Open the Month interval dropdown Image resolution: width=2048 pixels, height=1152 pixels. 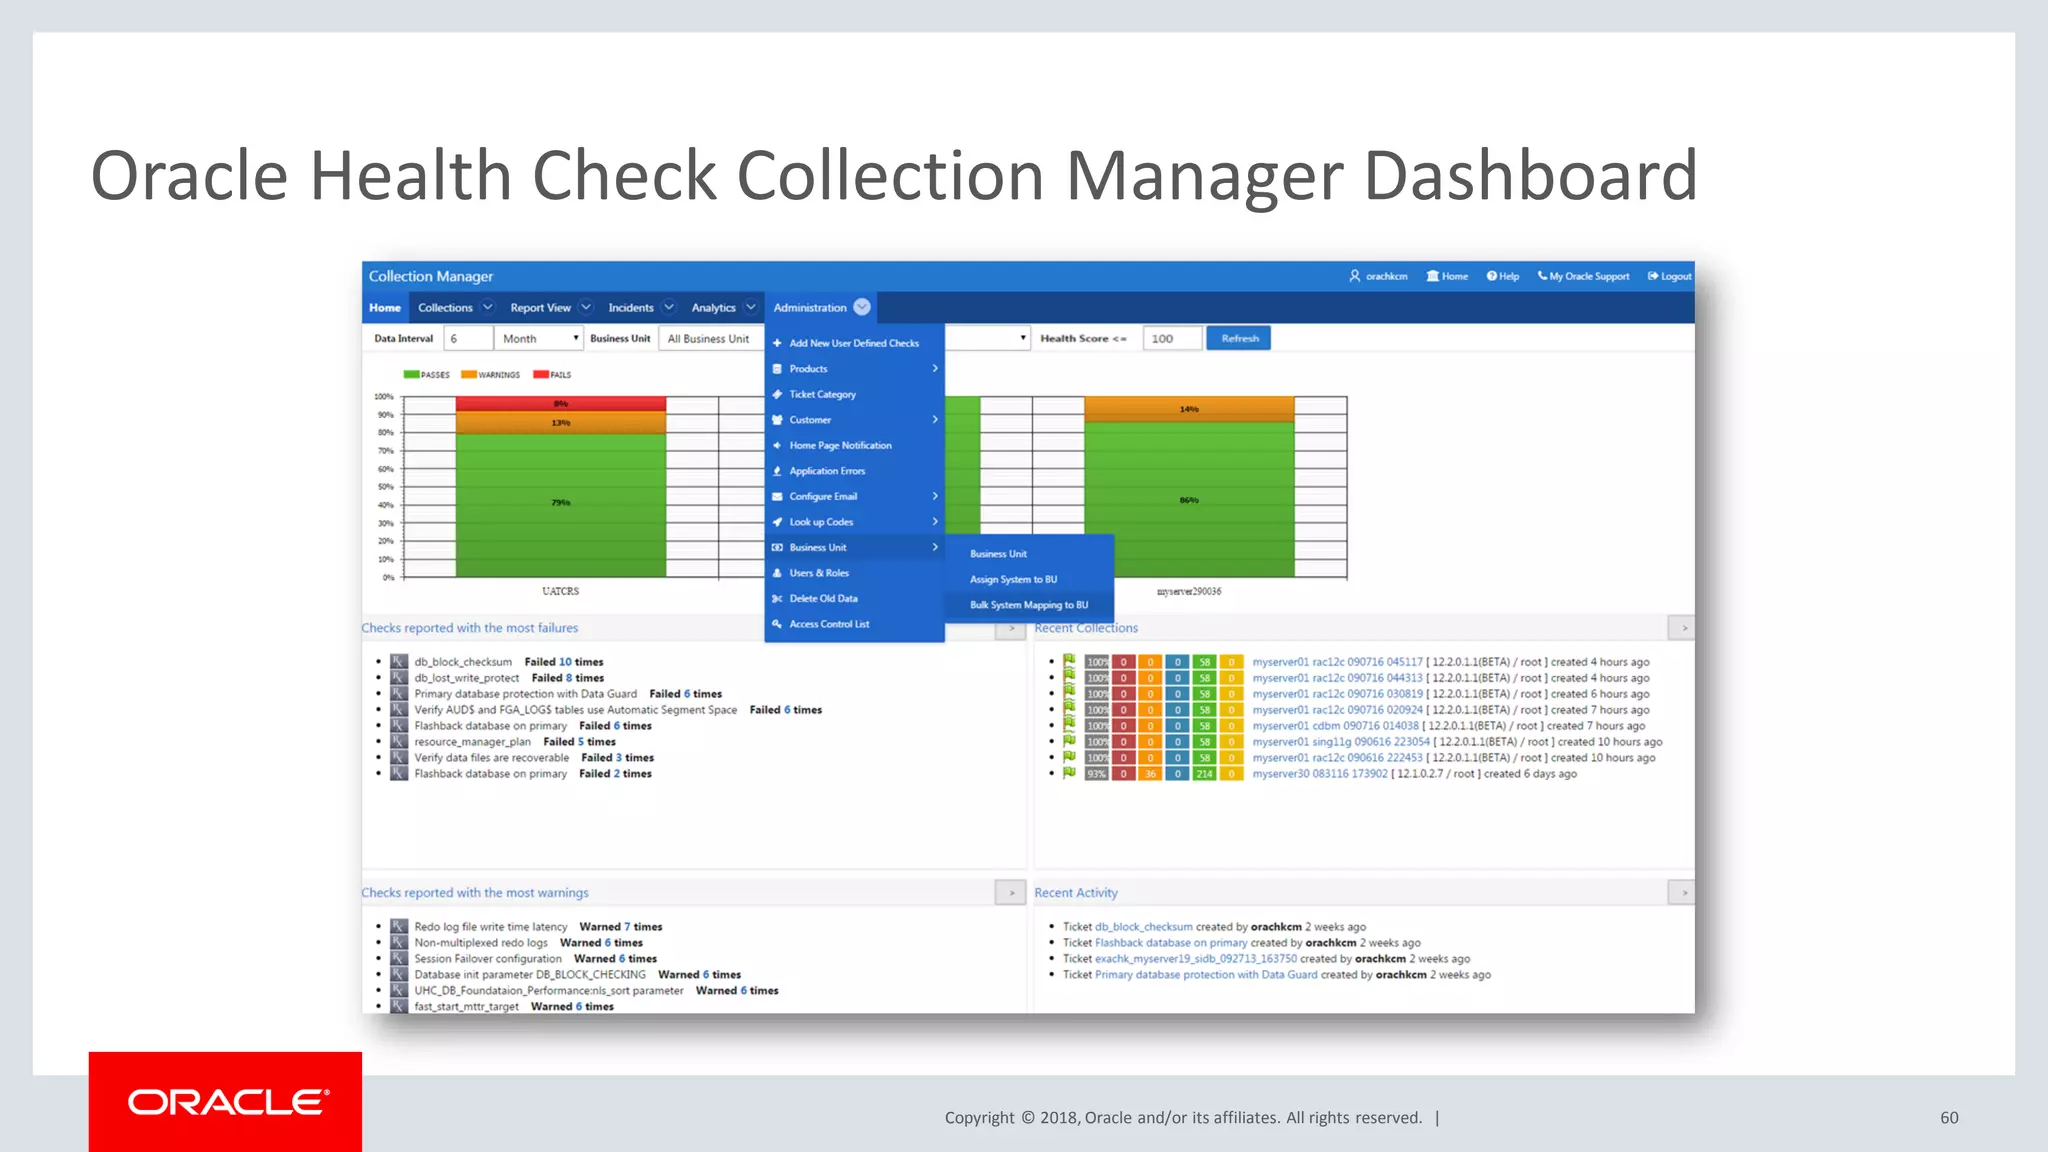click(x=539, y=338)
